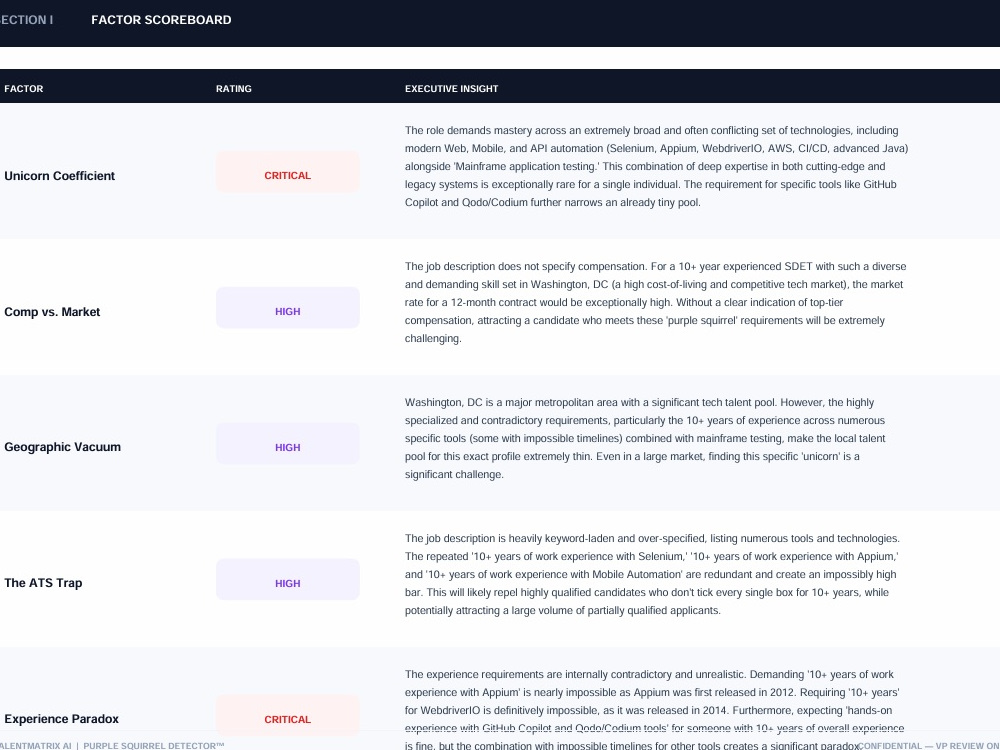Click the CRITICAL badge for Experience Paradox

[288, 715]
